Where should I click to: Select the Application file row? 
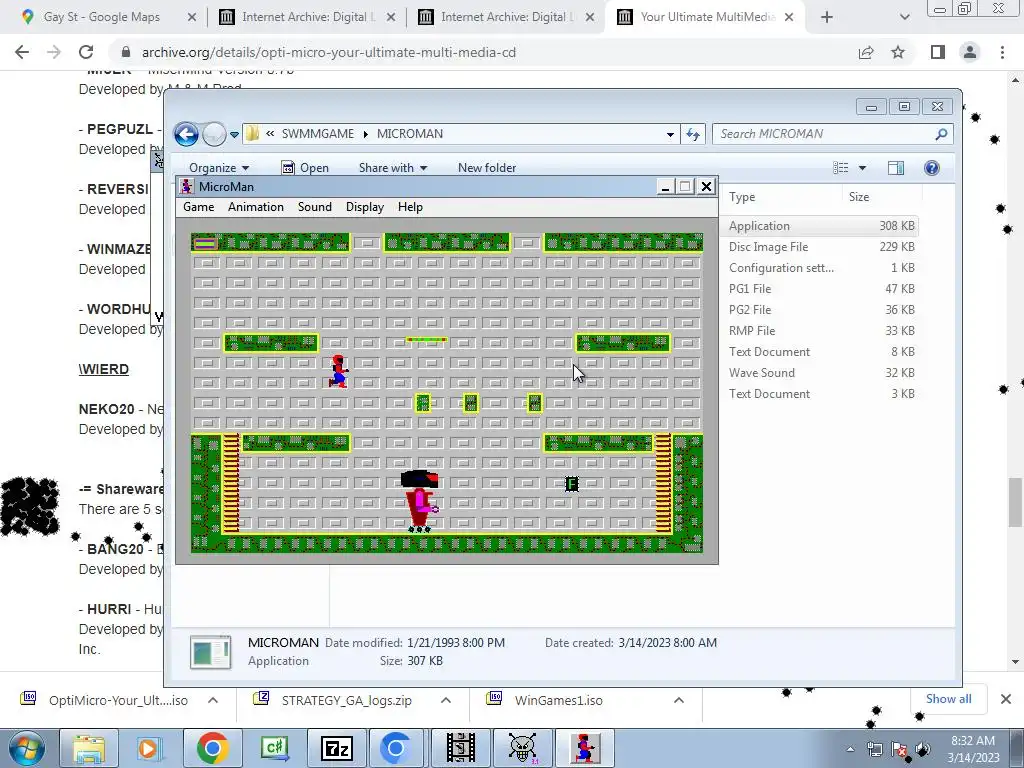[x=821, y=226]
